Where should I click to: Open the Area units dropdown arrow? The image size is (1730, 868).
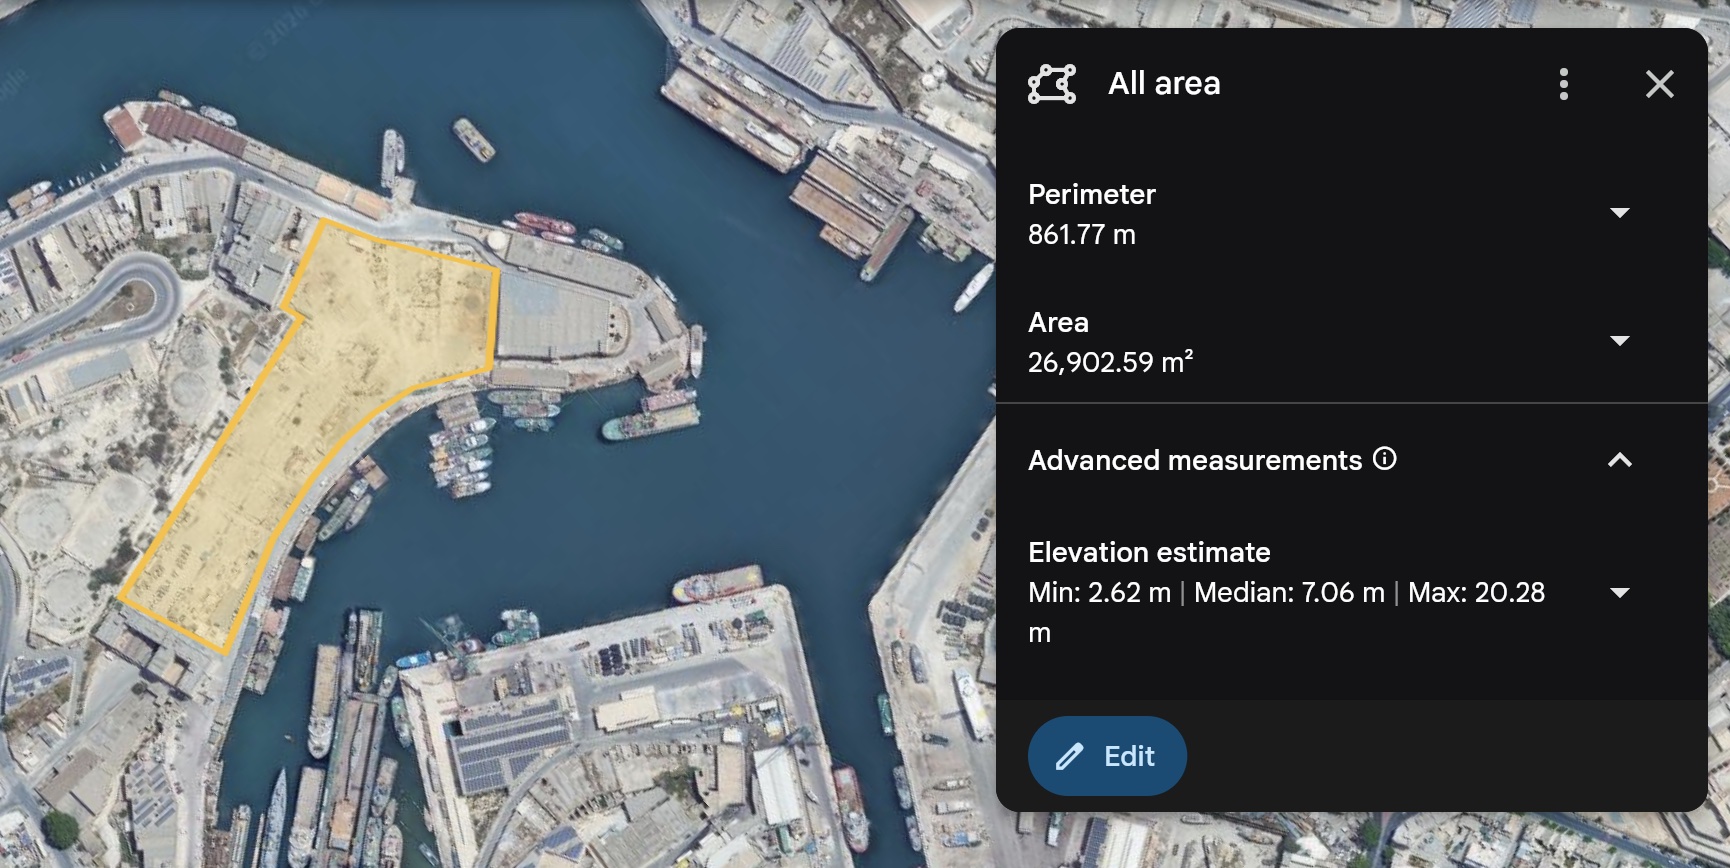[1619, 341]
